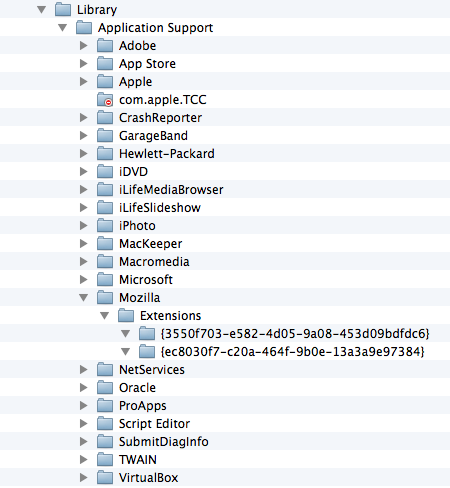Expand the ProApps folder triangle

tap(84, 406)
